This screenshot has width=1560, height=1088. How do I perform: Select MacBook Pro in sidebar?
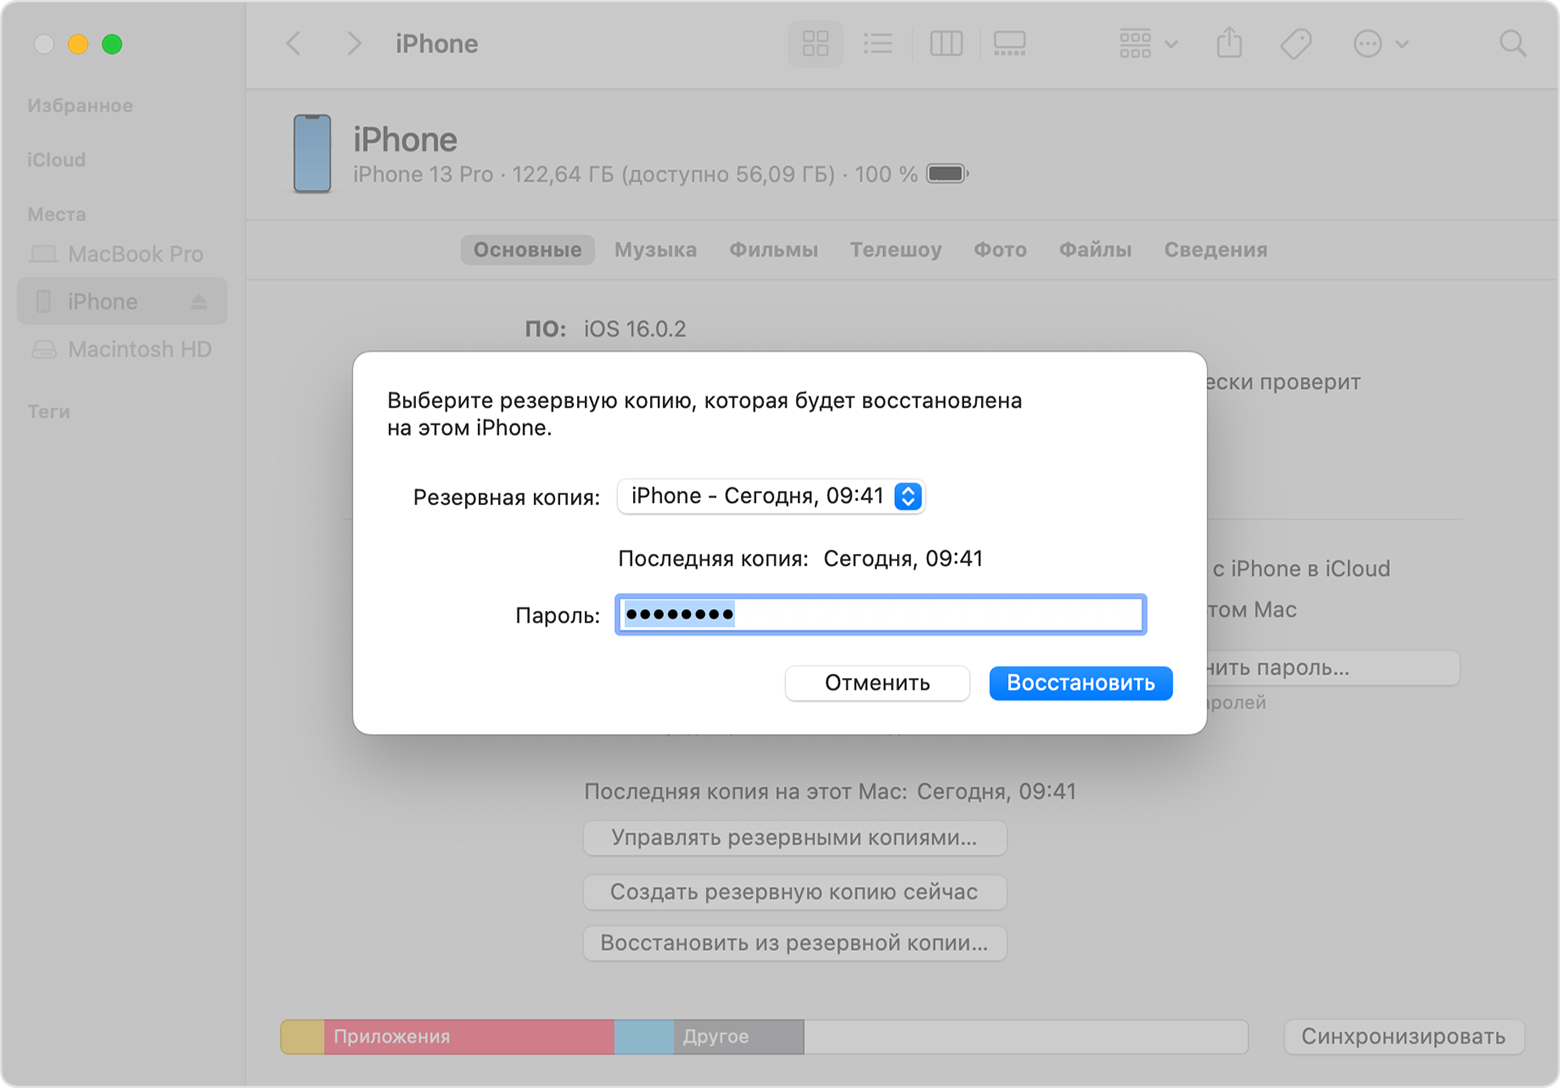click(x=122, y=254)
